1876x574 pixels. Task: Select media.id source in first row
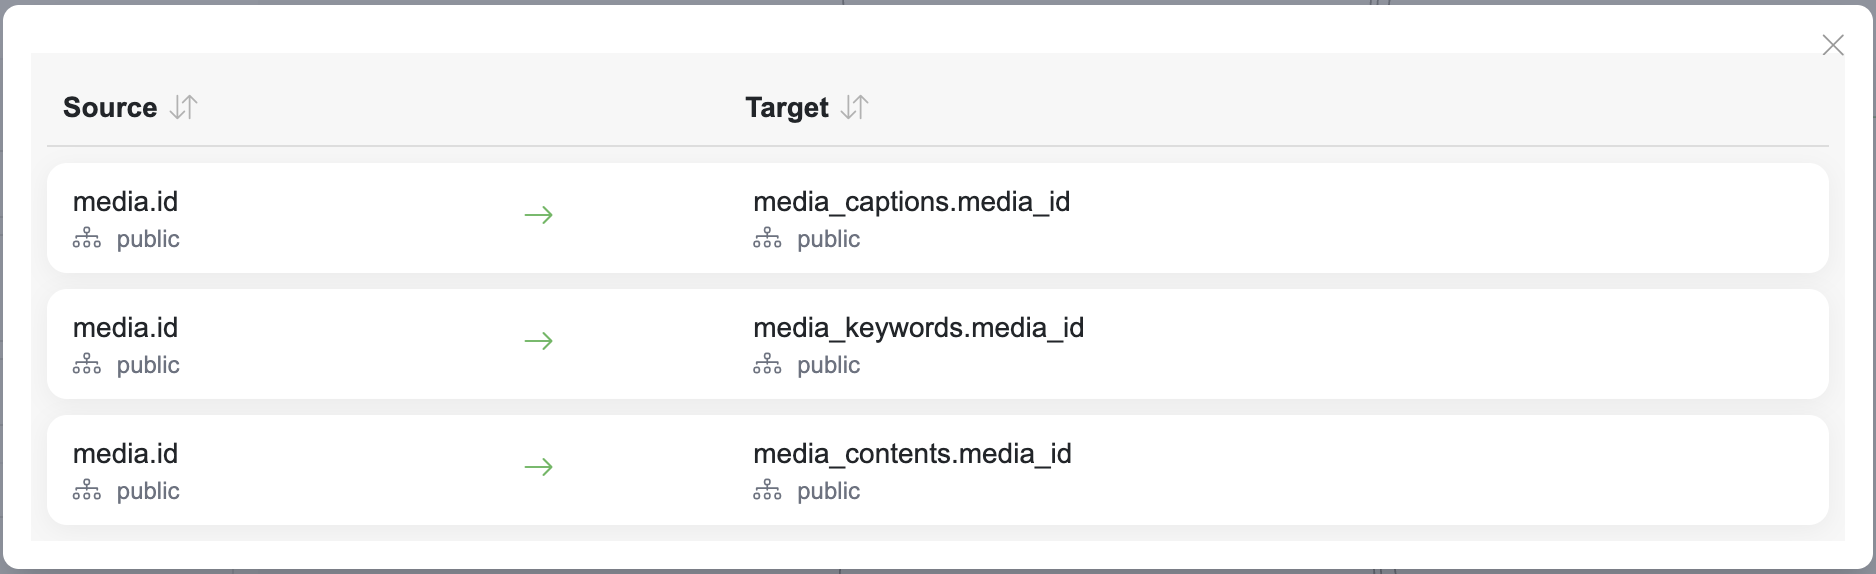coord(125,202)
